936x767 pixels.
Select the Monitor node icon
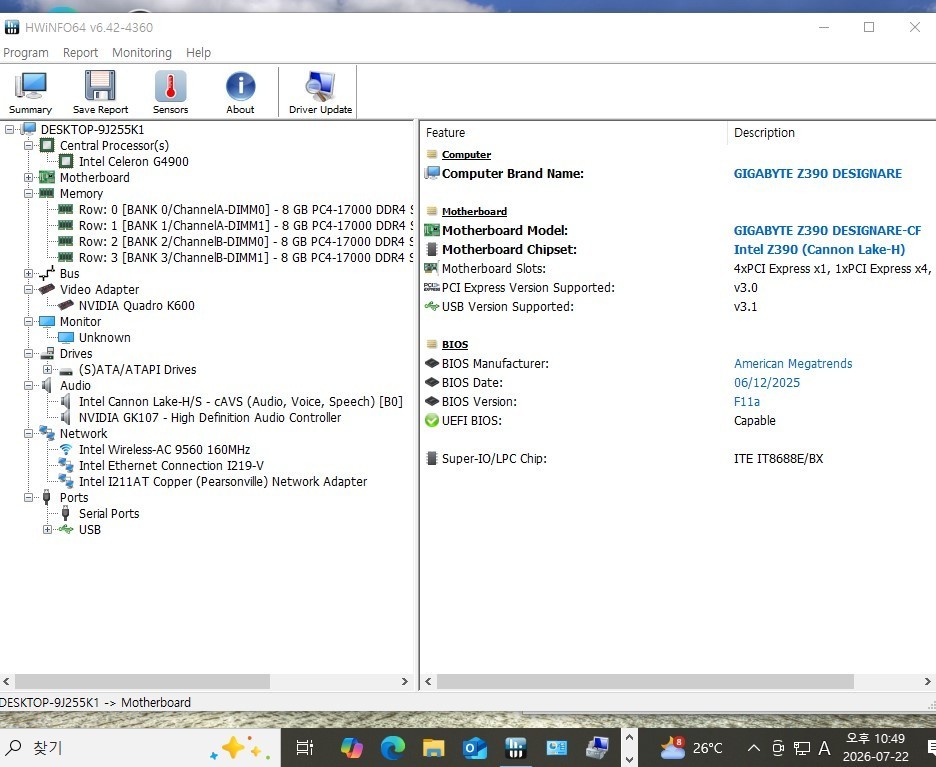pyautogui.click(x=47, y=321)
